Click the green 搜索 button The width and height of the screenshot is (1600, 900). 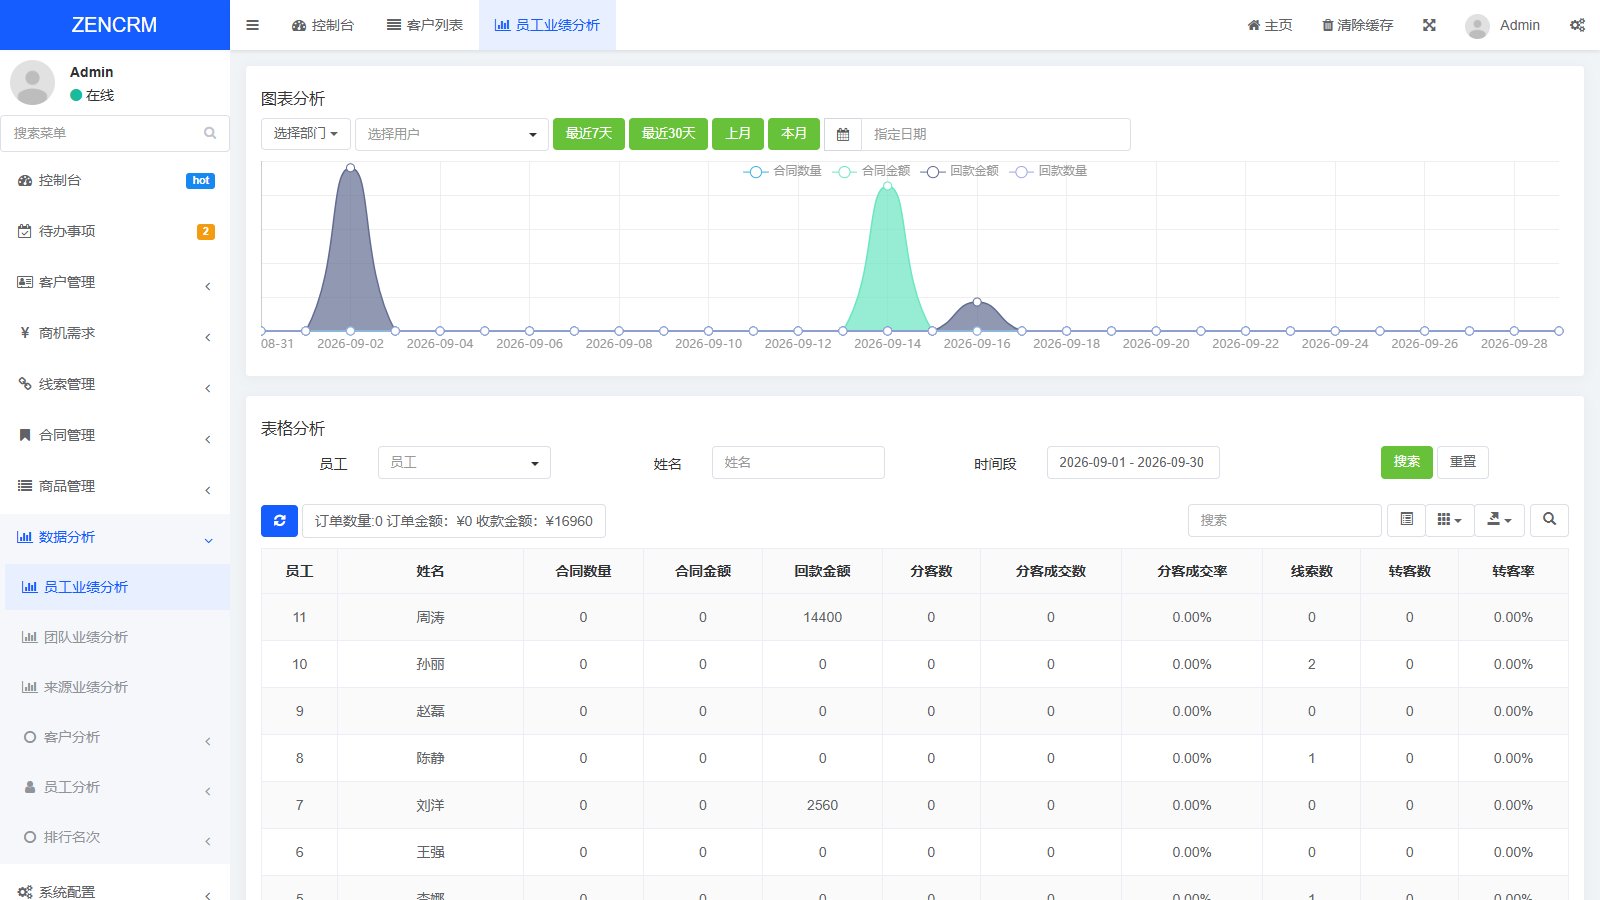coord(1407,462)
